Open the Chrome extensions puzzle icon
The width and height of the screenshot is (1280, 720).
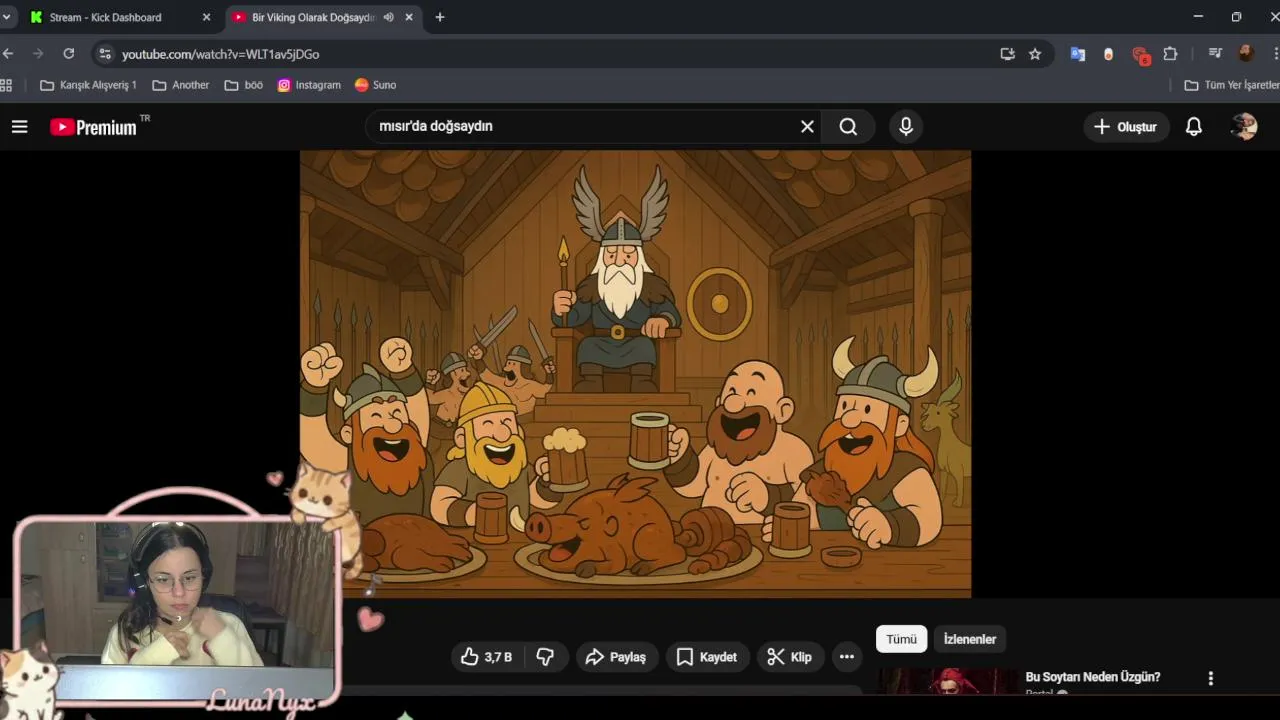[1170, 54]
